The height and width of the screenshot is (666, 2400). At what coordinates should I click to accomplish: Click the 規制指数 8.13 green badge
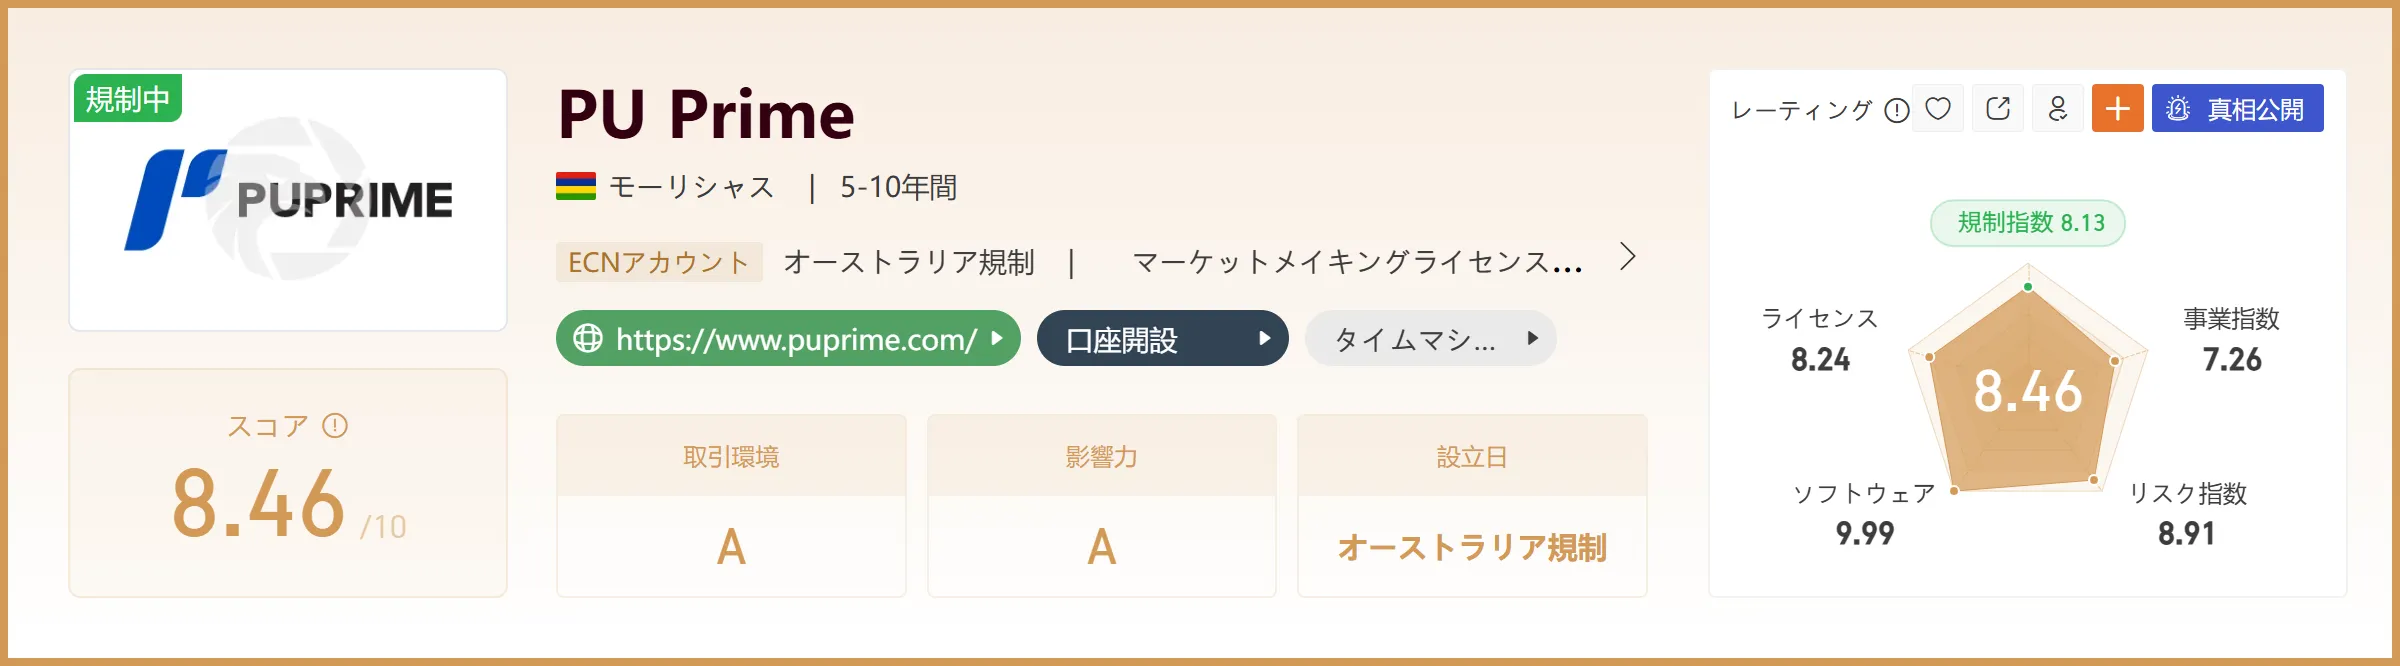(x=2028, y=222)
